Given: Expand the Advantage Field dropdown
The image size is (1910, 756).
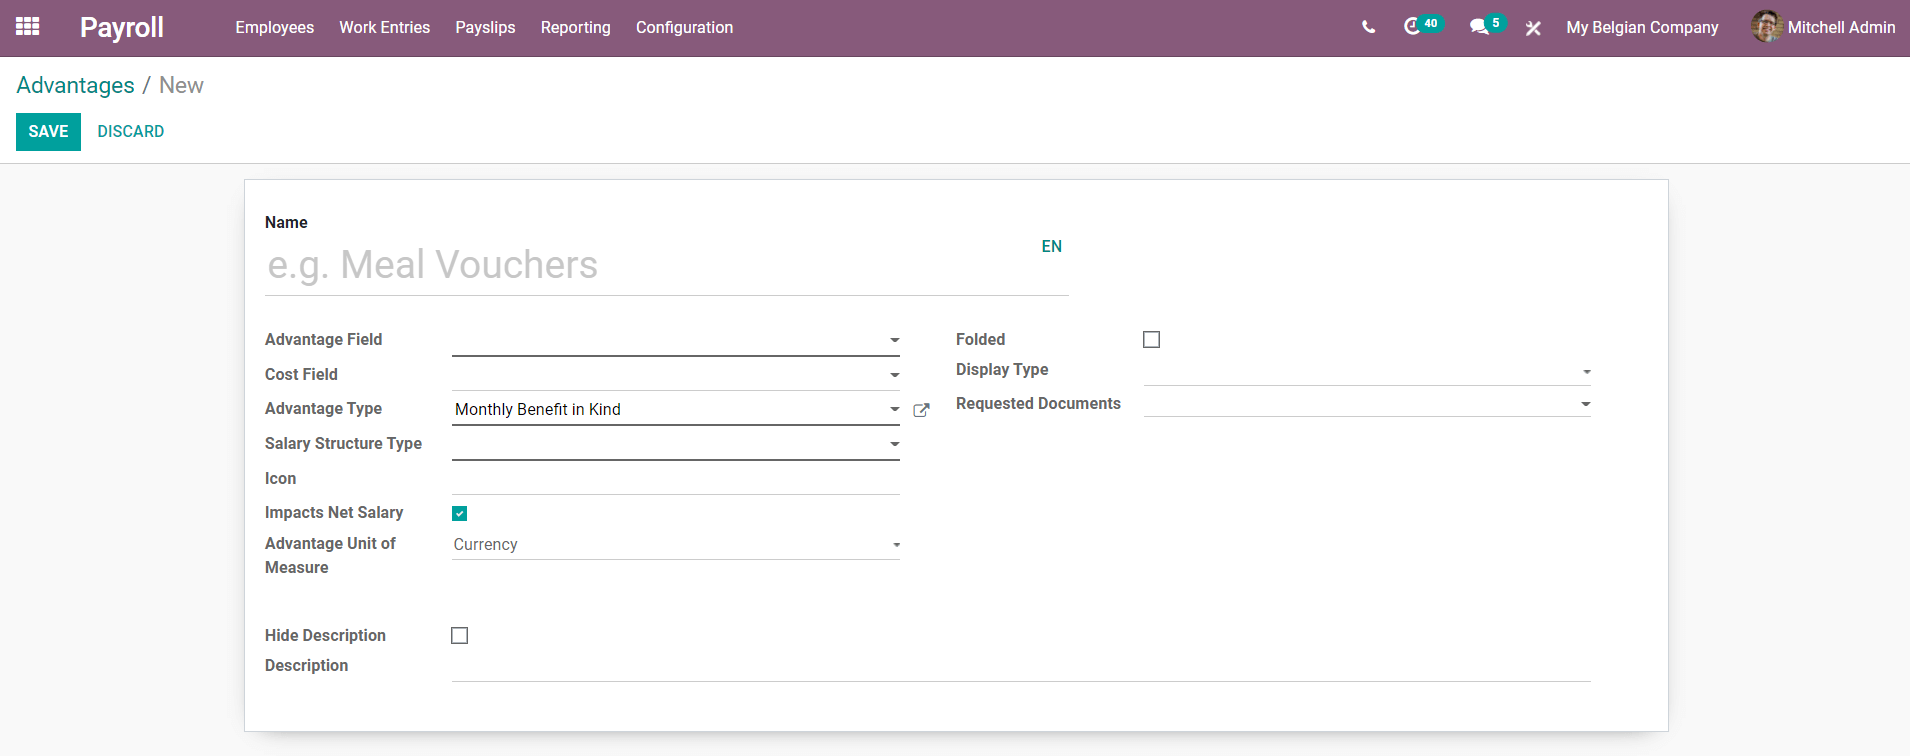Looking at the screenshot, I should [676, 340].
